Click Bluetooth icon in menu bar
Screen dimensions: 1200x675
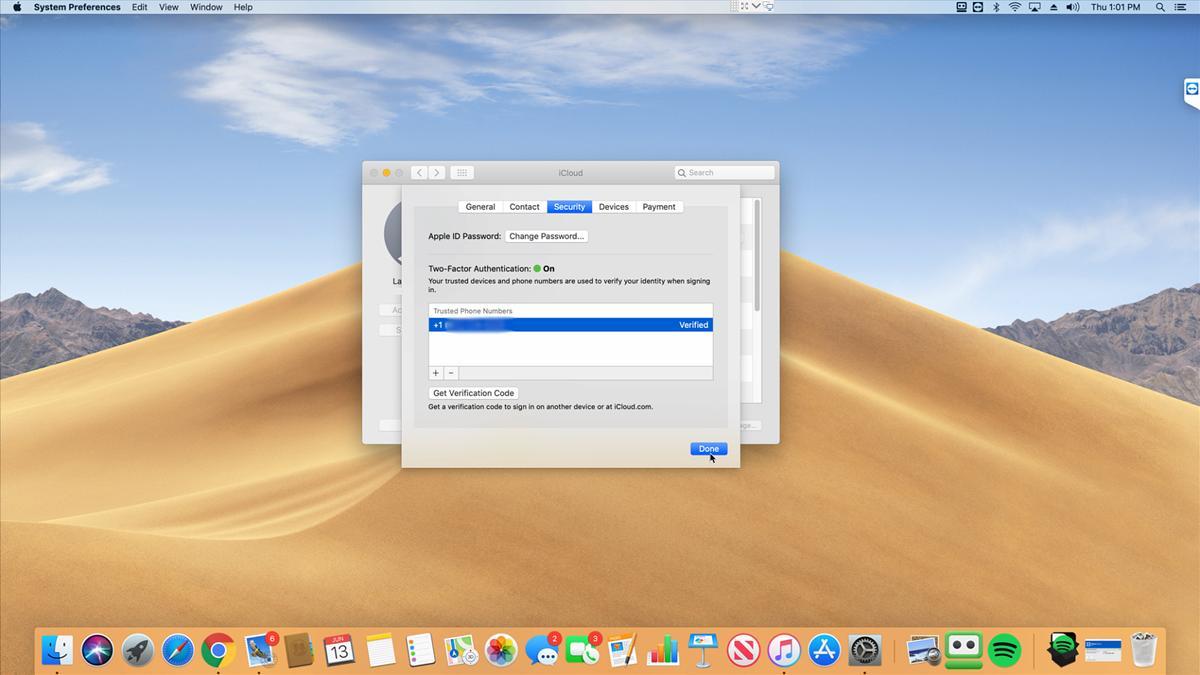[x=995, y=7]
